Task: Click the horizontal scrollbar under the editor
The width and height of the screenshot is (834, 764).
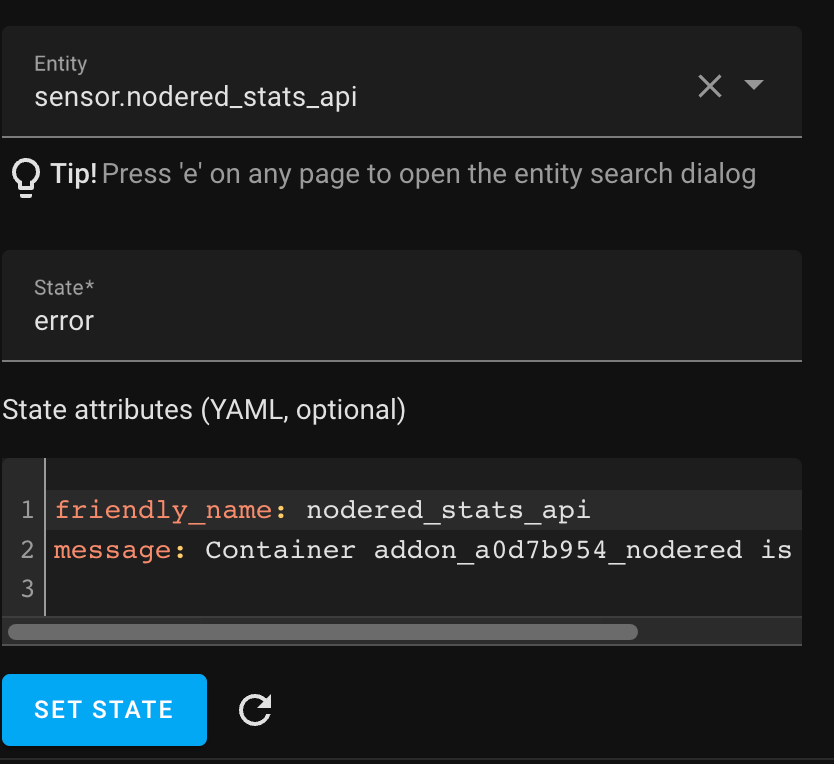Action: coord(320,631)
